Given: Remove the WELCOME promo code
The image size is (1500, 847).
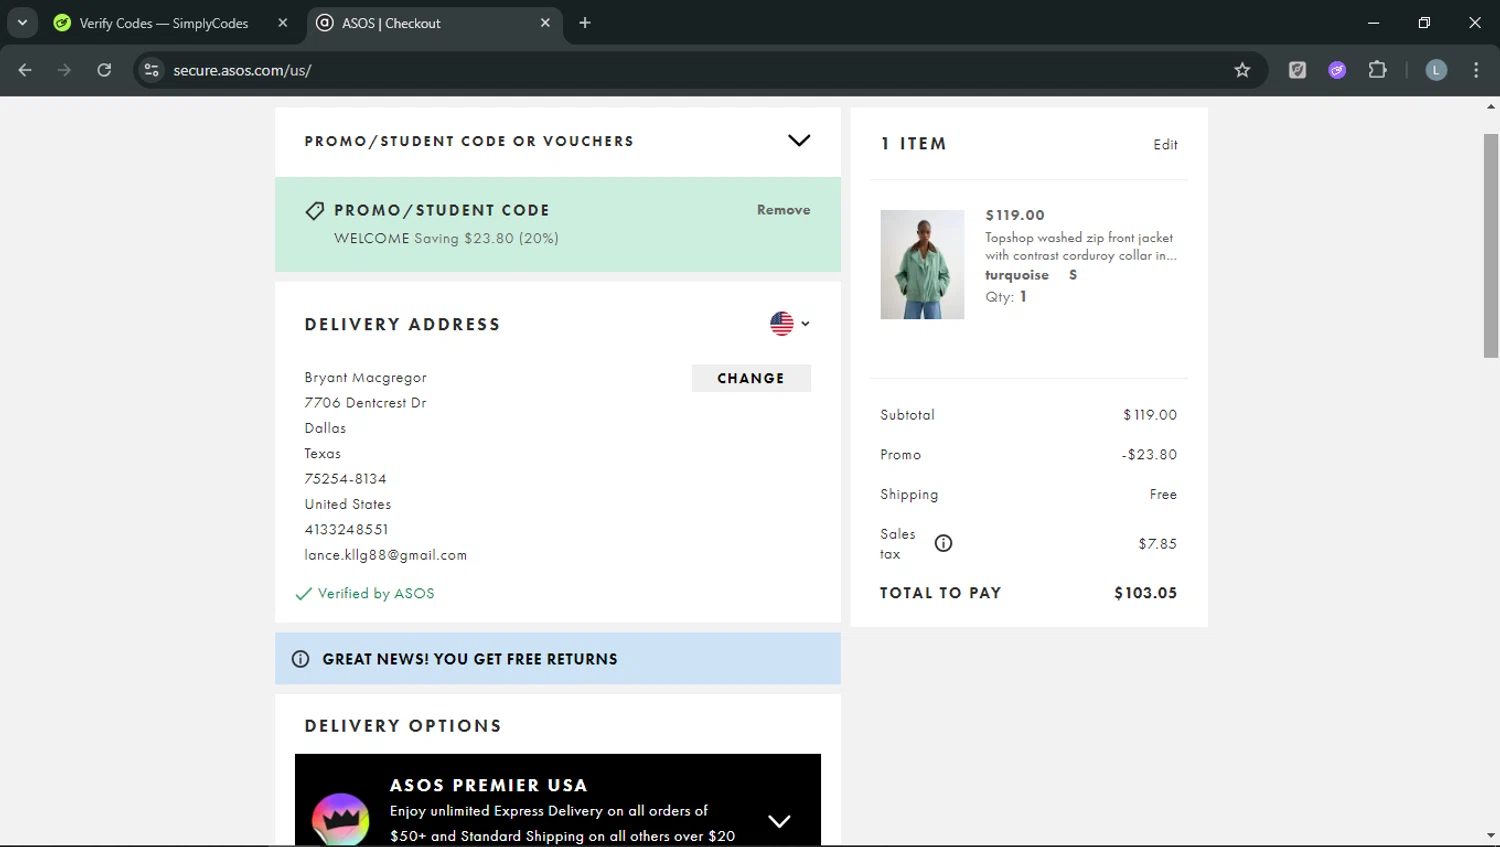Looking at the screenshot, I should (x=783, y=210).
